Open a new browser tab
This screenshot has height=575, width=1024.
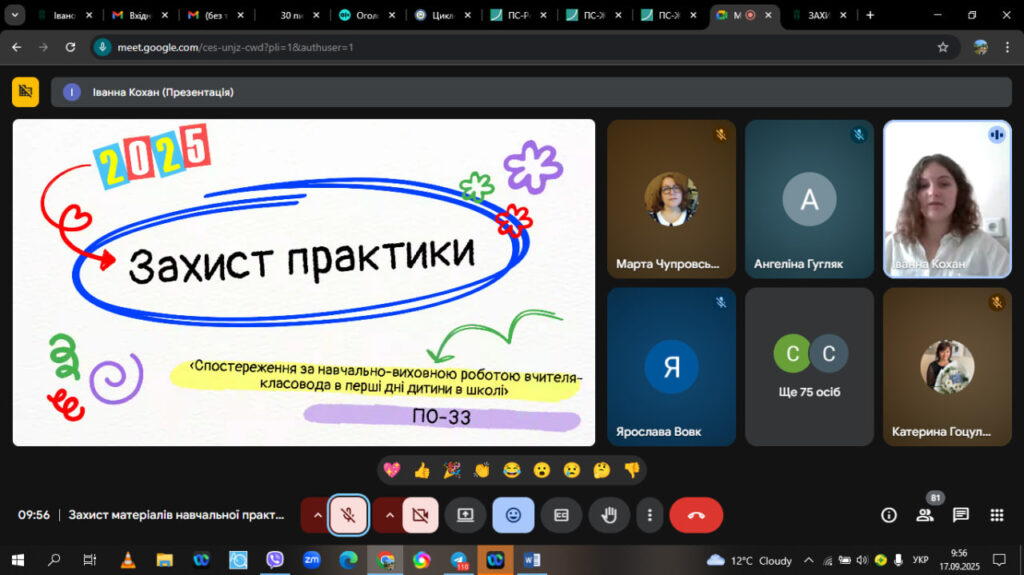pos(870,15)
